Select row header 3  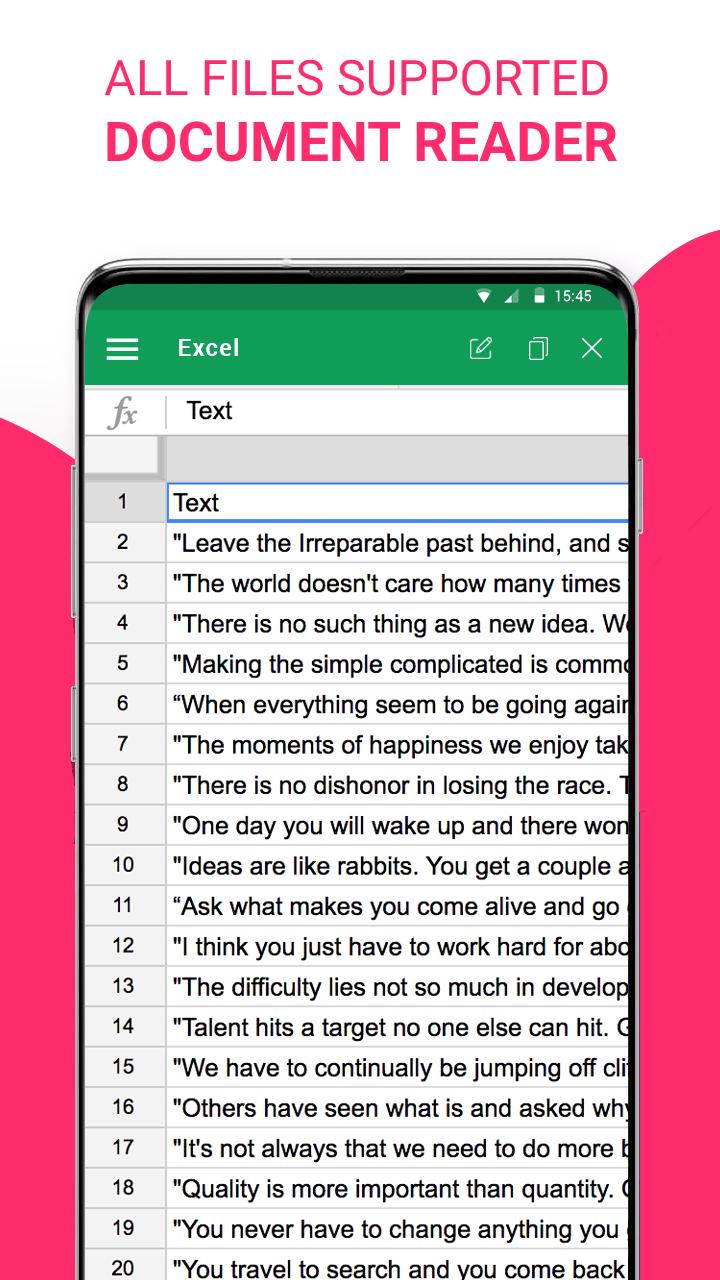click(124, 583)
